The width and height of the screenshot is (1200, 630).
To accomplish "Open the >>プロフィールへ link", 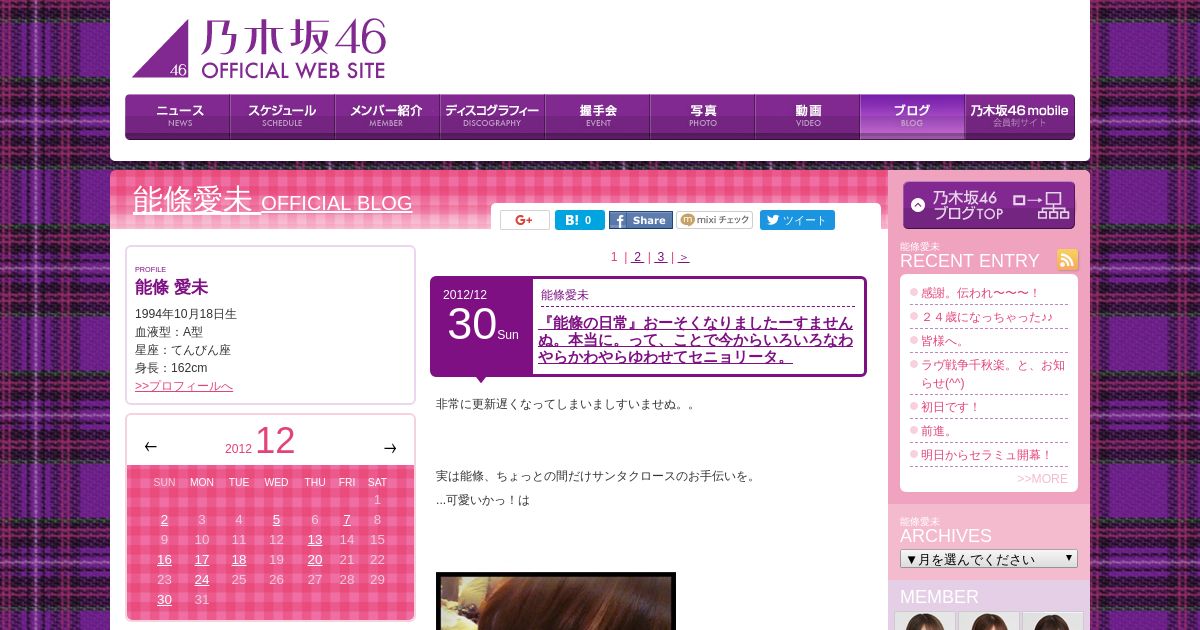I will (184, 386).
